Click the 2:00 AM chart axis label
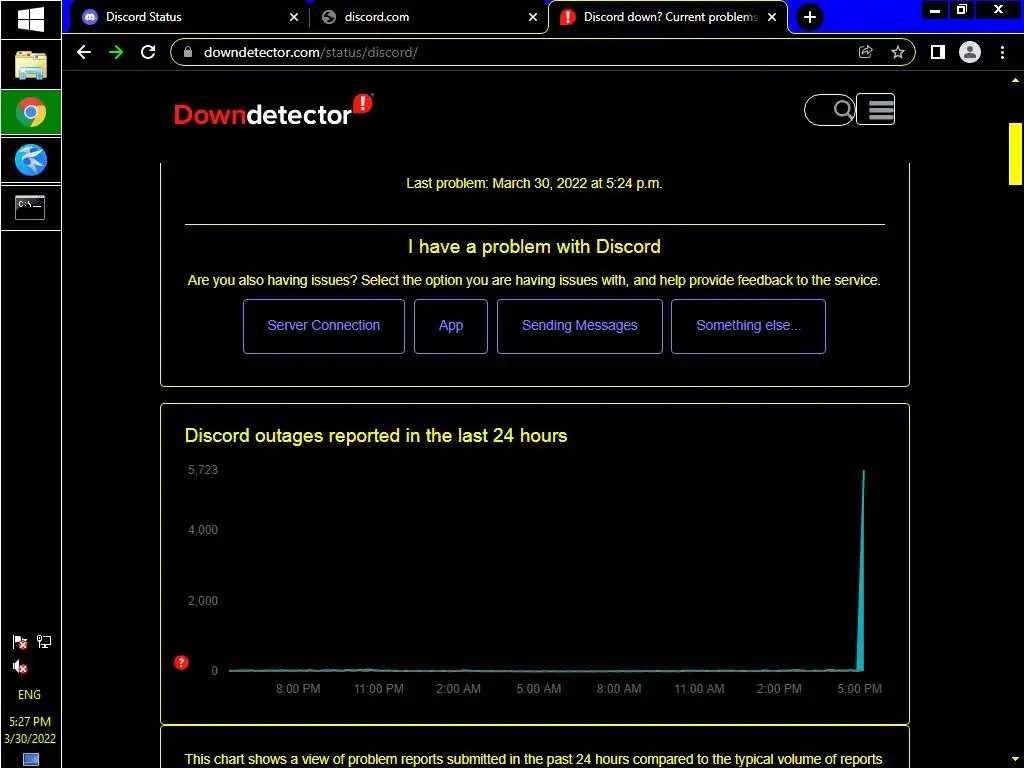 [458, 689]
